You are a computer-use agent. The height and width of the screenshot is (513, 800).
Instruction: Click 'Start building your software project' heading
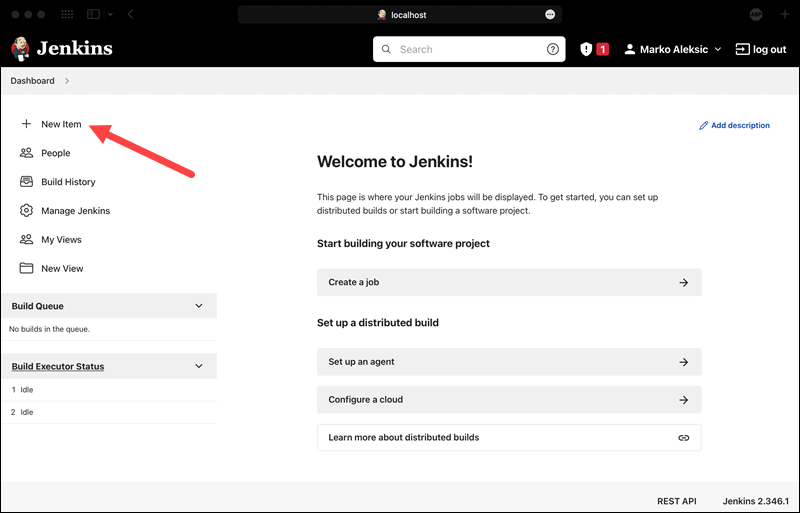pos(403,243)
